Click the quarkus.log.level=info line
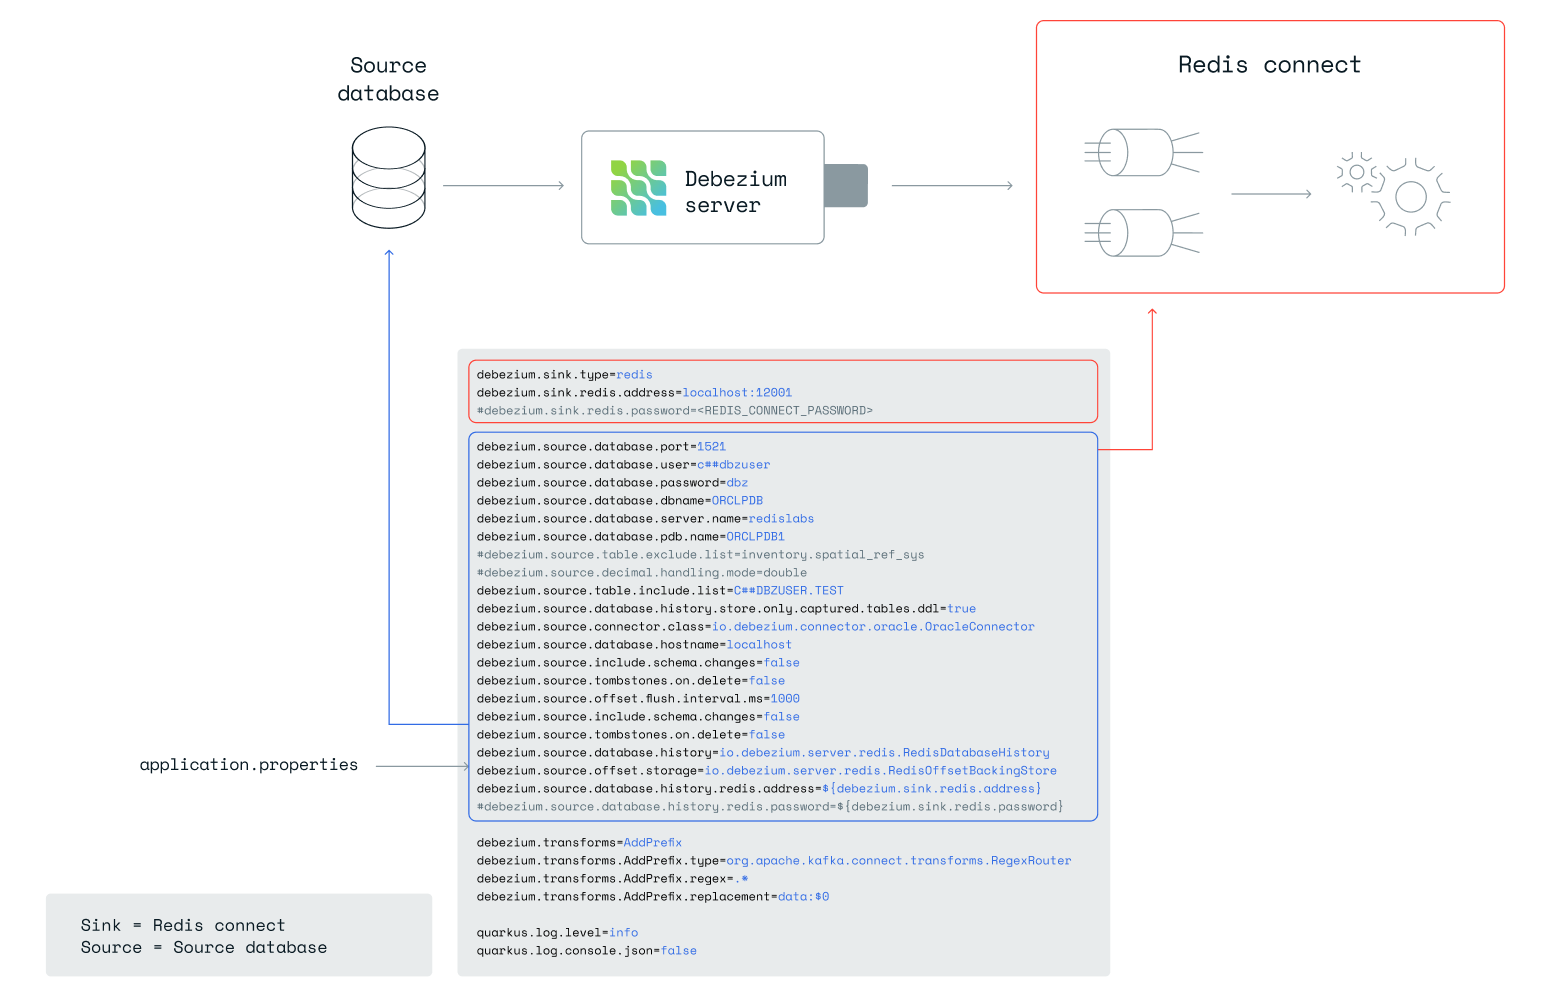Screen dimensions: 1549x996 (557, 933)
